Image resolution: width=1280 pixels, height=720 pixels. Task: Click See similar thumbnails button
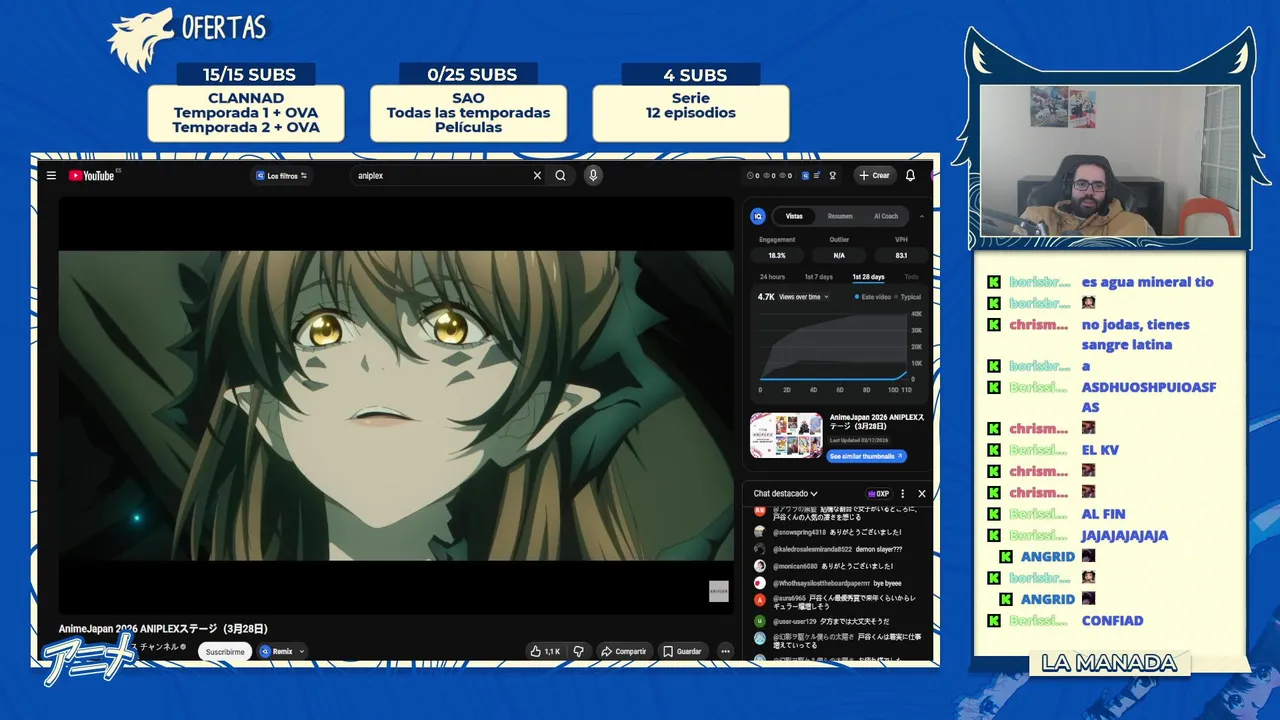tap(866, 456)
